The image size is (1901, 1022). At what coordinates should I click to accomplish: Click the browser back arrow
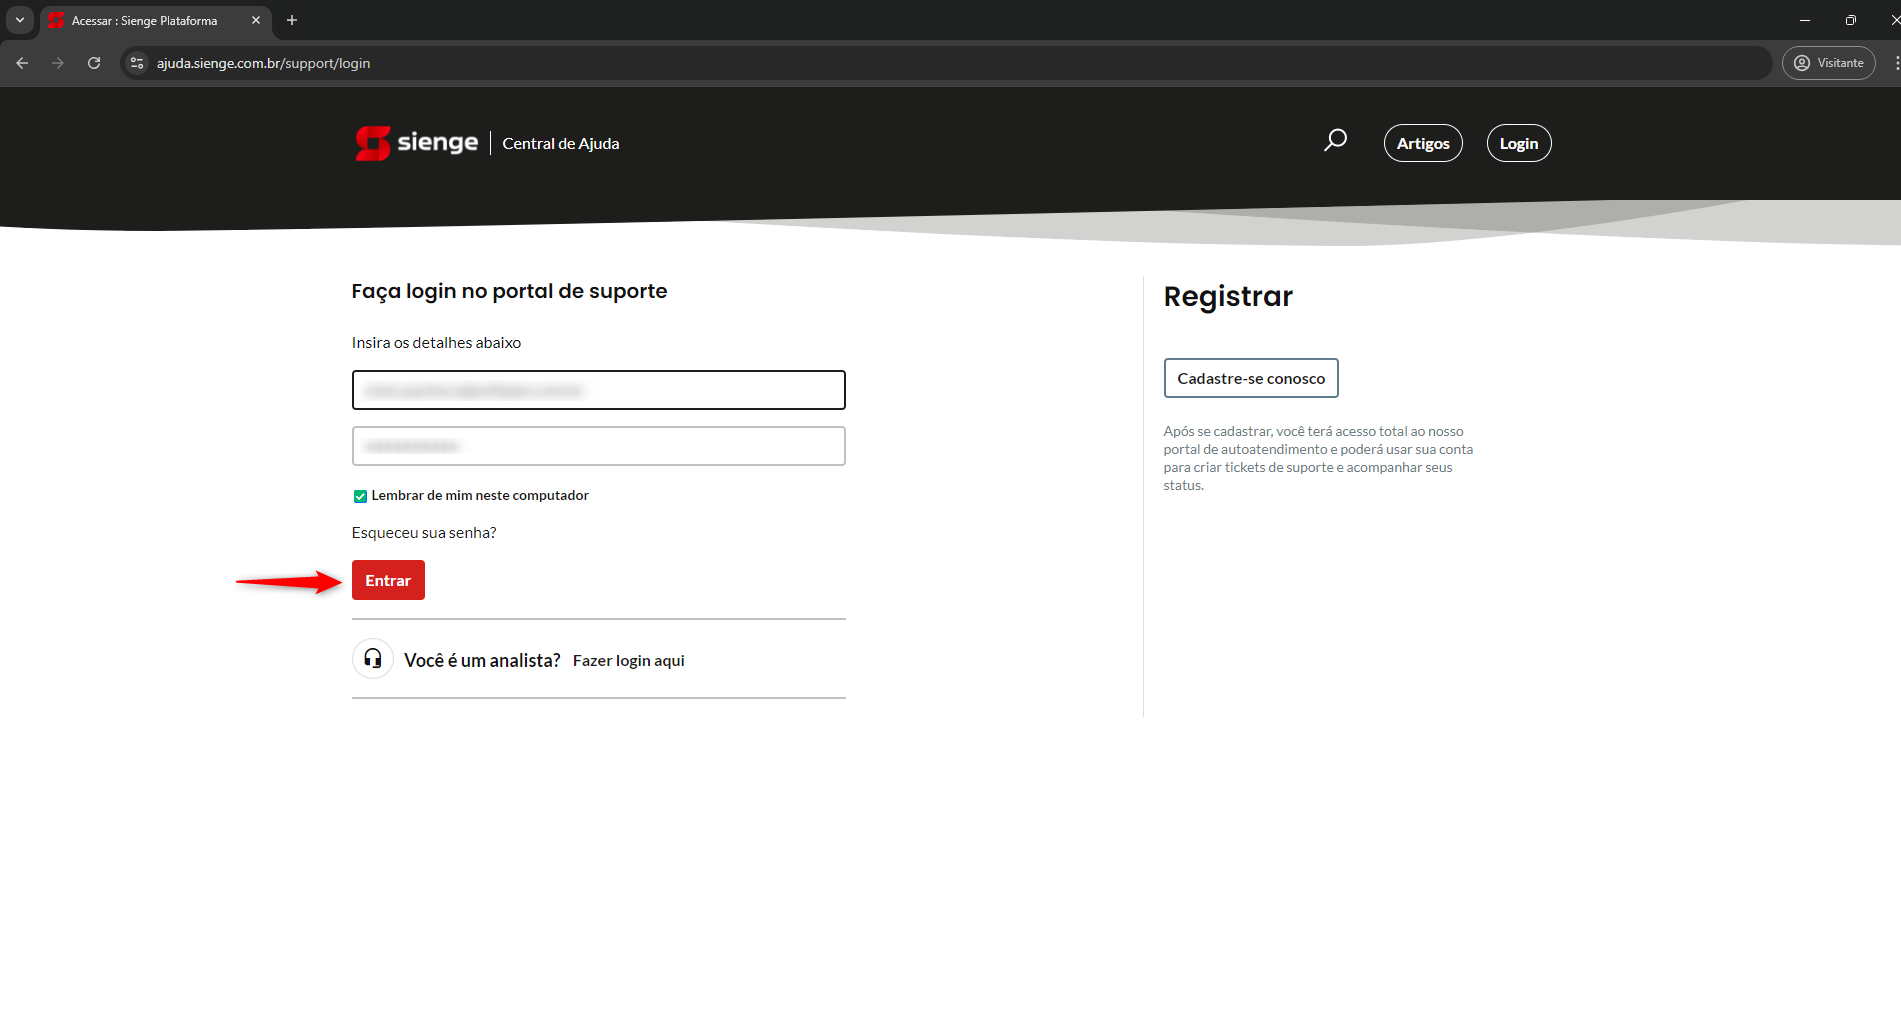coord(22,63)
